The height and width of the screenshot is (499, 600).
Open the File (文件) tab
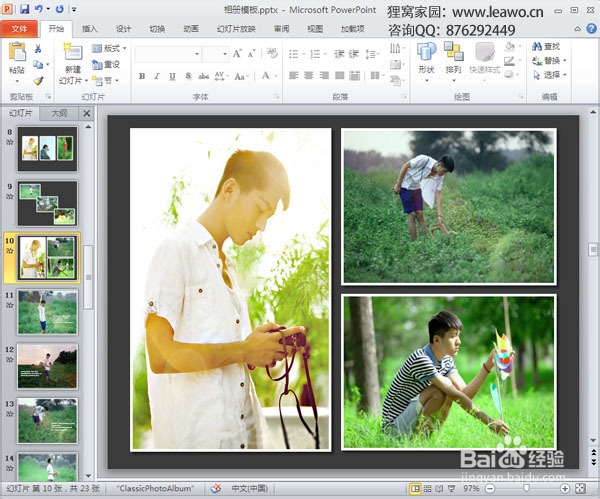tap(19, 29)
